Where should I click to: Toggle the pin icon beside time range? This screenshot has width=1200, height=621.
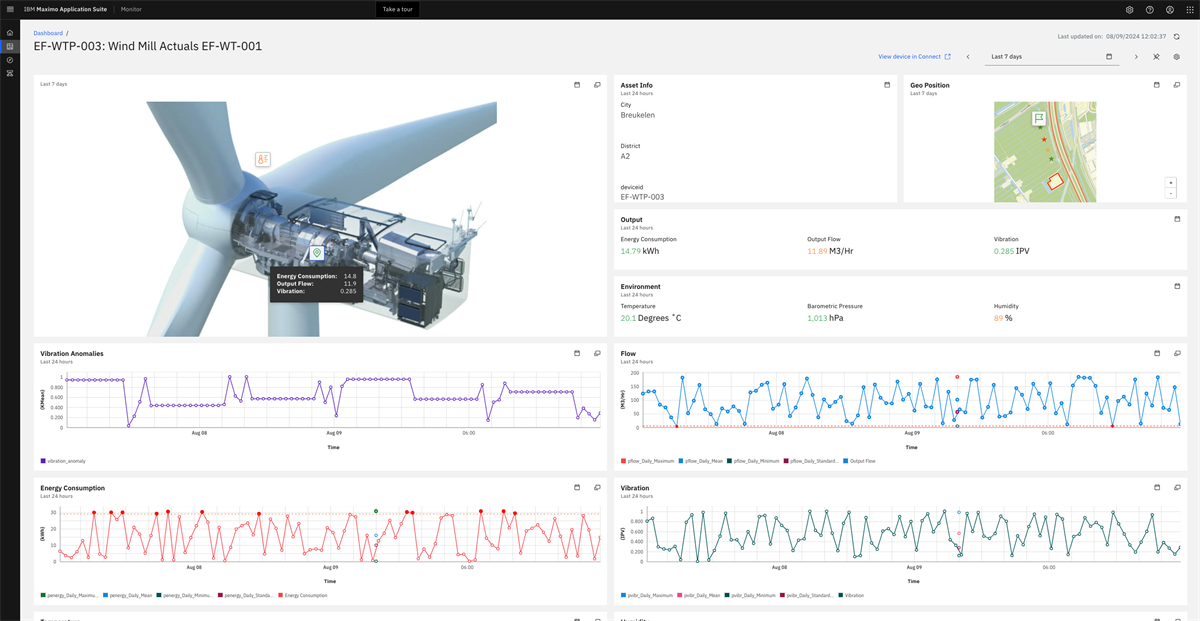(x=1156, y=57)
